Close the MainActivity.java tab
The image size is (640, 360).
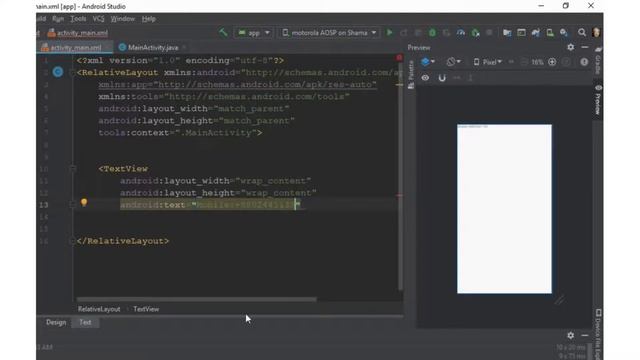coord(184,47)
